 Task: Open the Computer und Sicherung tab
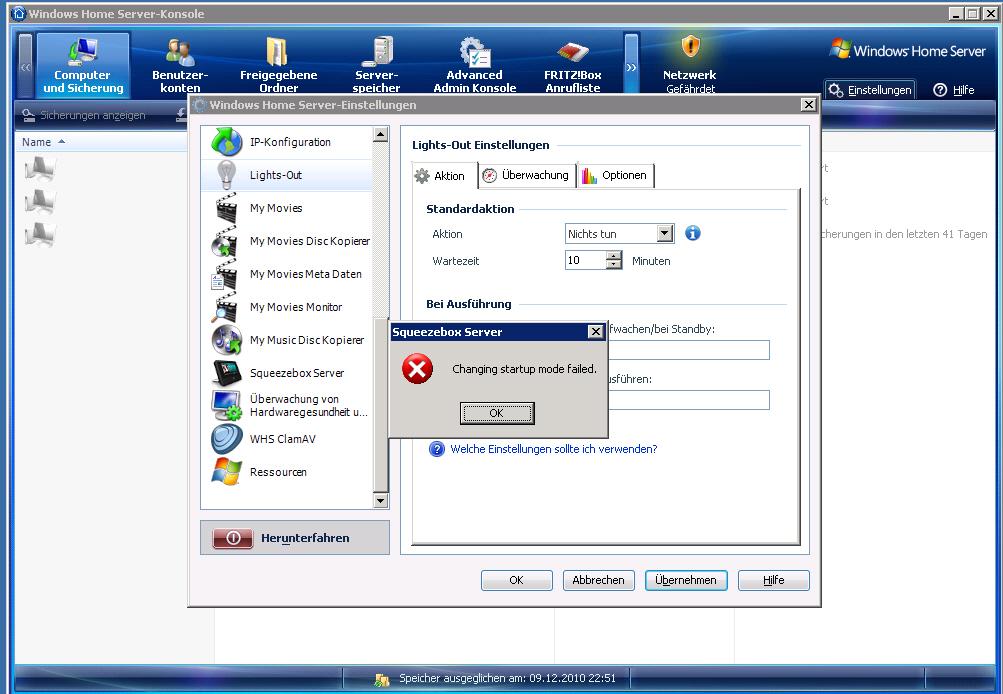click(x=83, y=65)
